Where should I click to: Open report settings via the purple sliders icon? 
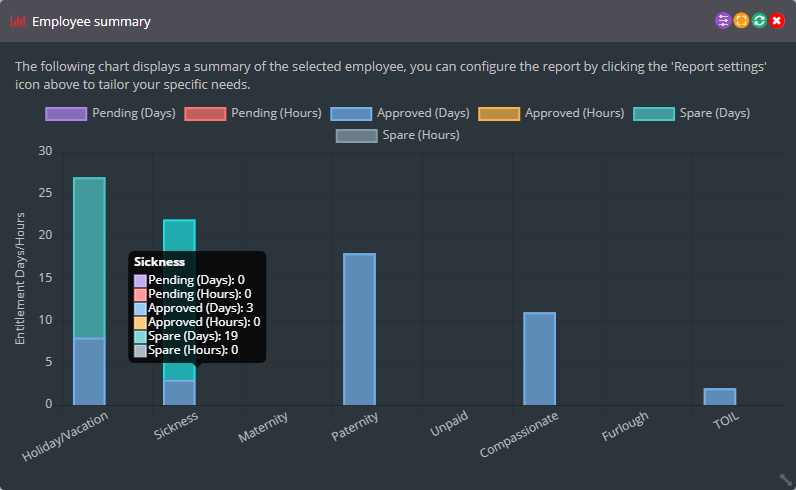click(x=723, y=21)
